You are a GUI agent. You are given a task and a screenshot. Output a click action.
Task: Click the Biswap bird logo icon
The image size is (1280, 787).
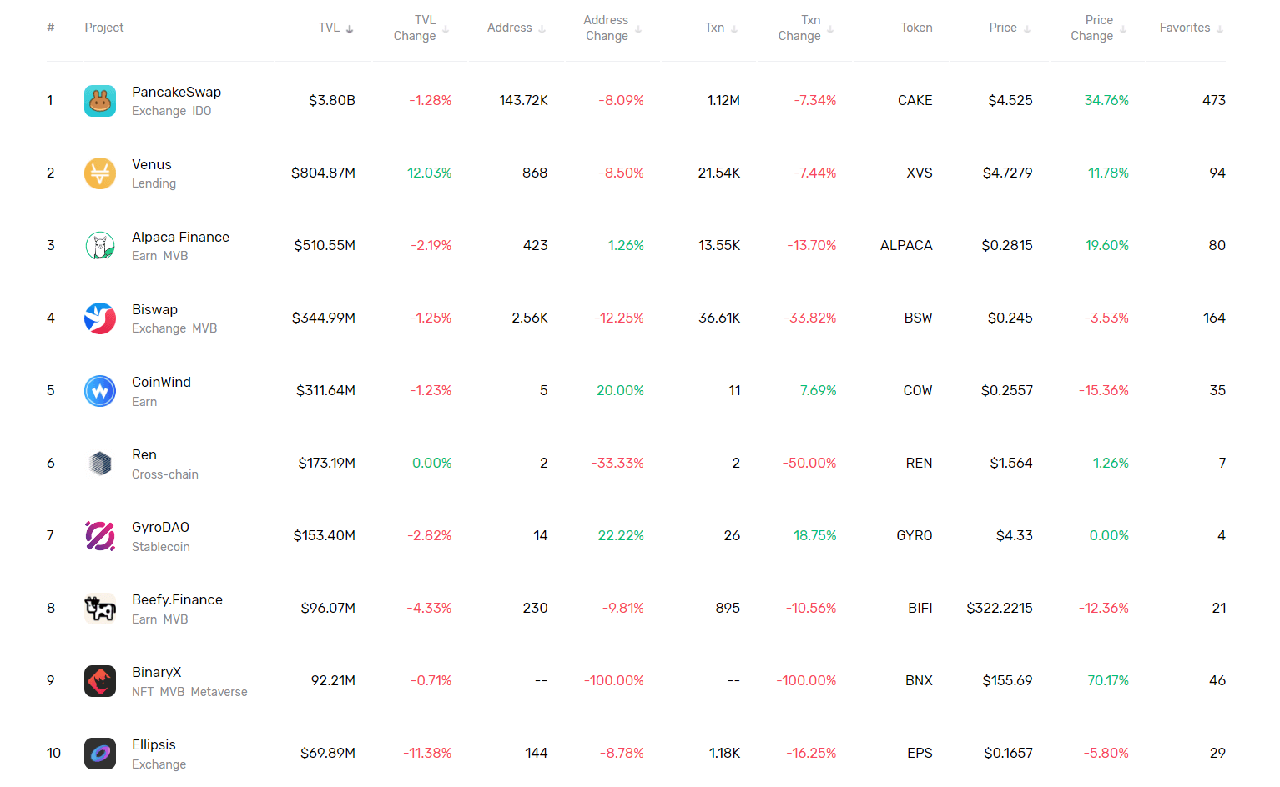tap(100, 318)
